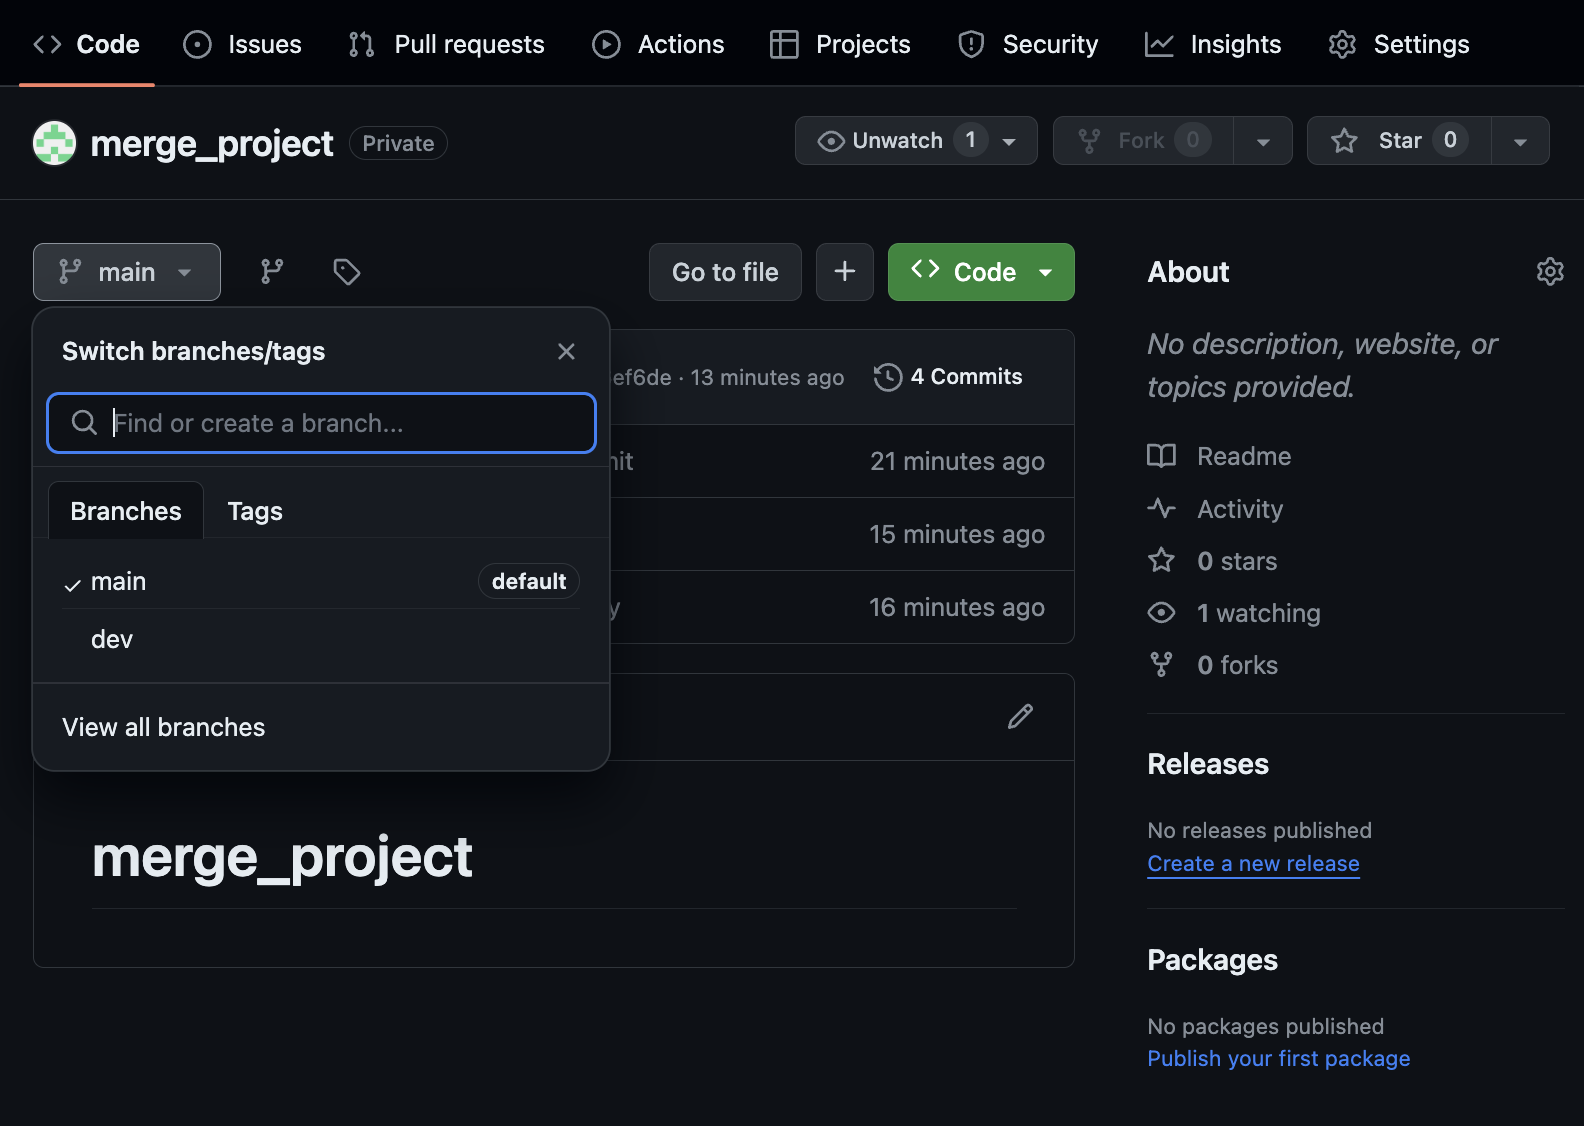Close the Switch branches/tags popup

[566, 351]
